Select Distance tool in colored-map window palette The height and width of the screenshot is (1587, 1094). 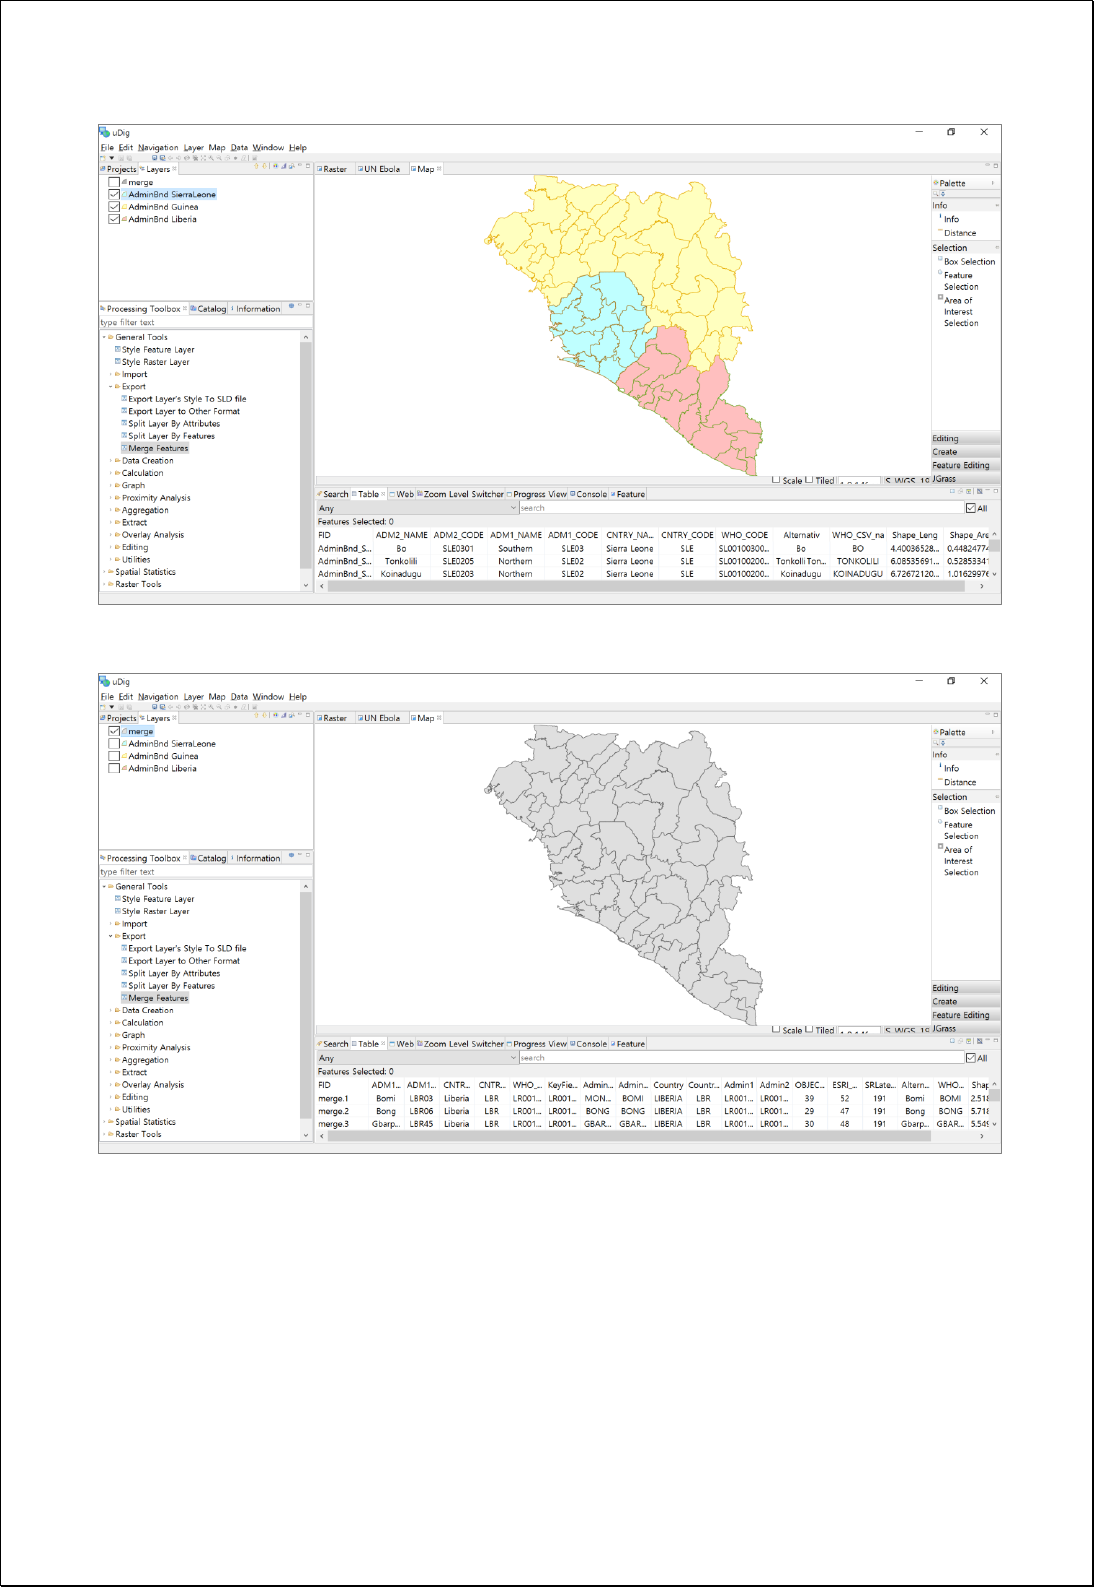pyautogui.click(x=958, y=233)
